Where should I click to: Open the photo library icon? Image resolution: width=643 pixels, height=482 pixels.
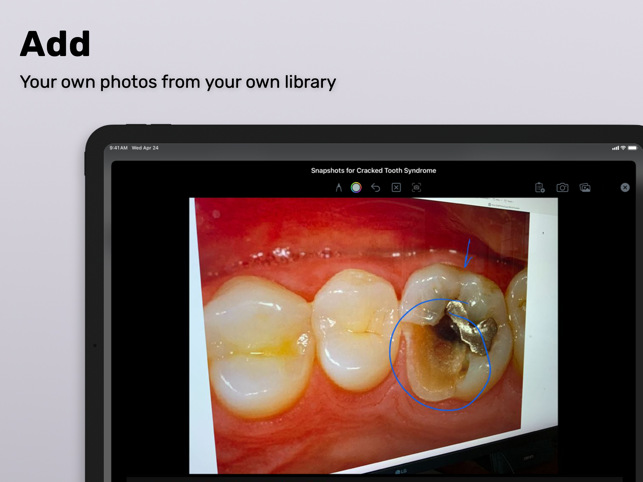[585, 188]
